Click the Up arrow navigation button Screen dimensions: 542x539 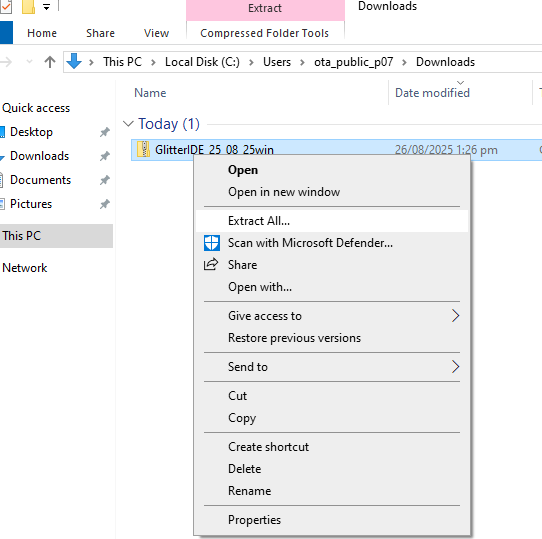(50, 62)
